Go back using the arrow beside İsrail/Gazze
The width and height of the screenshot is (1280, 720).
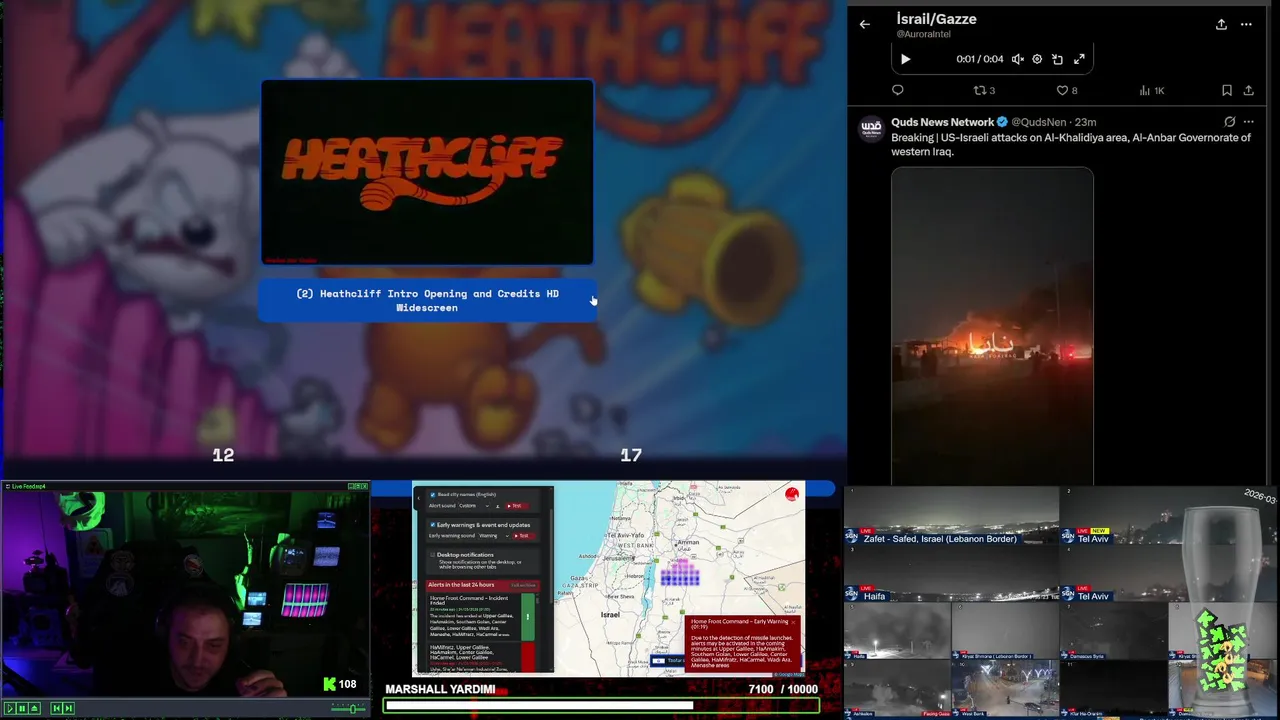[x=865, y=25]
